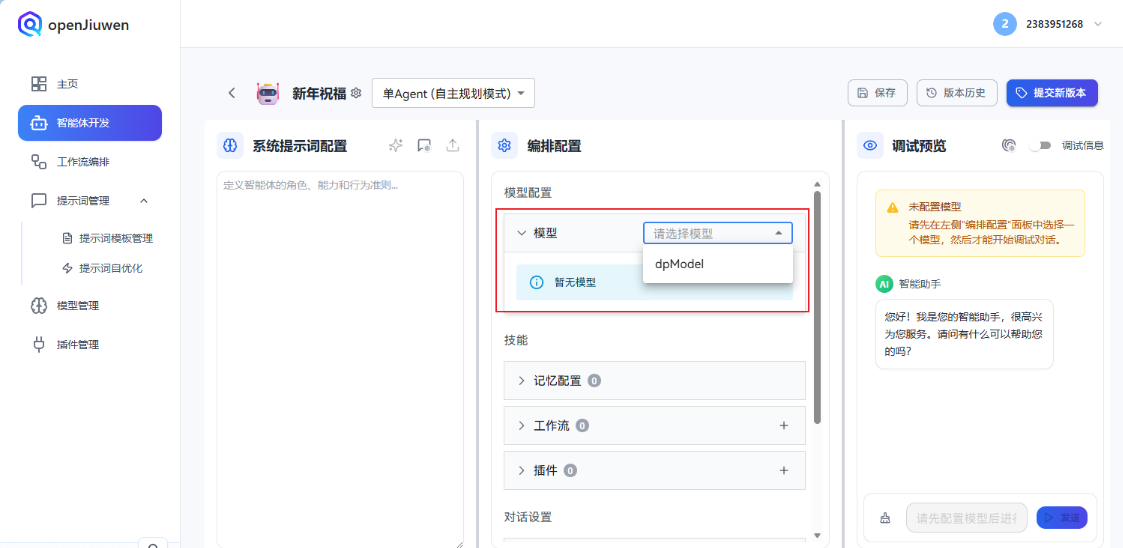
Task: Click the 调试预览 eye icon
Action: 870,145
